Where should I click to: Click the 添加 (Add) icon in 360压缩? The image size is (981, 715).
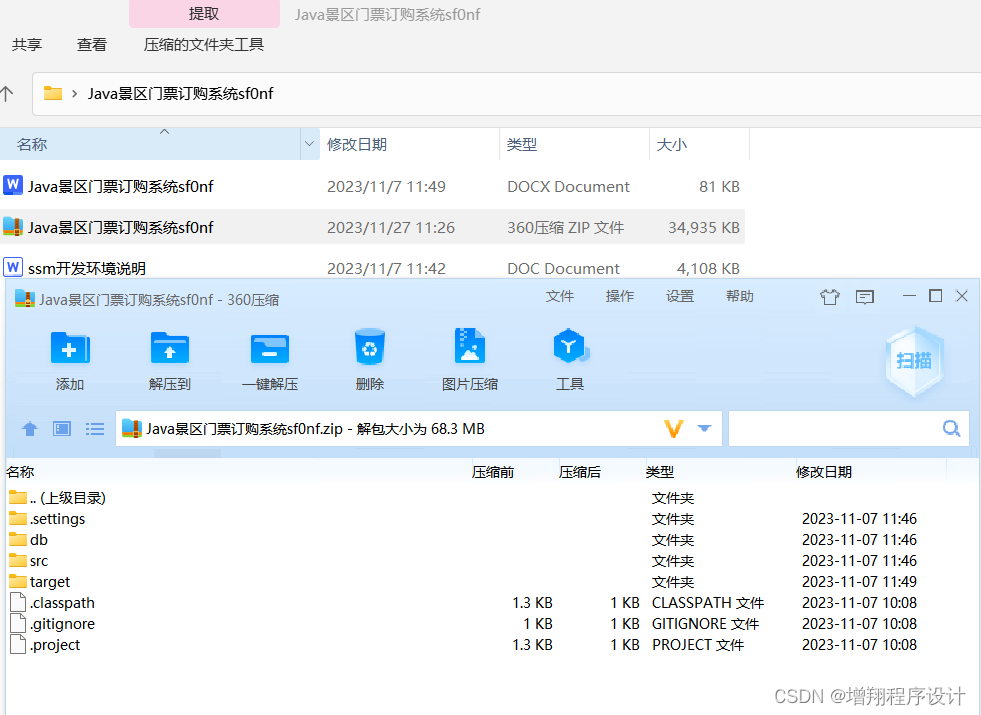pyautogui.click(x=70, y=348)
